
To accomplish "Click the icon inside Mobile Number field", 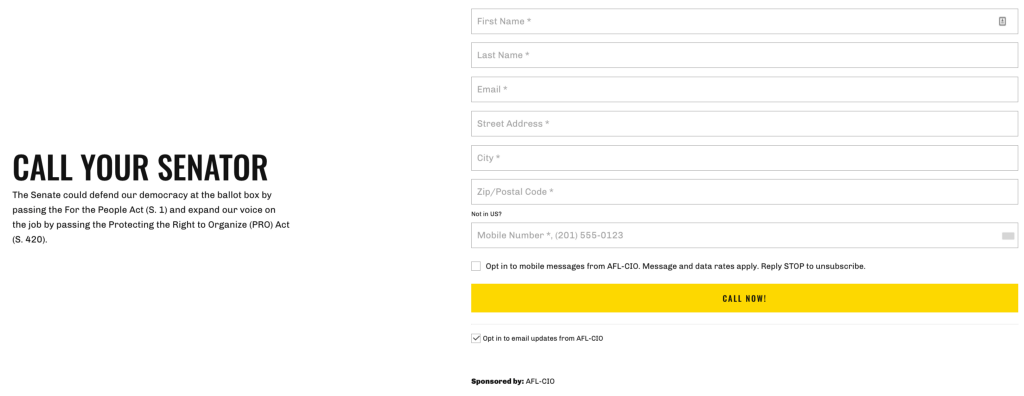I will [x=1008, y=236].
